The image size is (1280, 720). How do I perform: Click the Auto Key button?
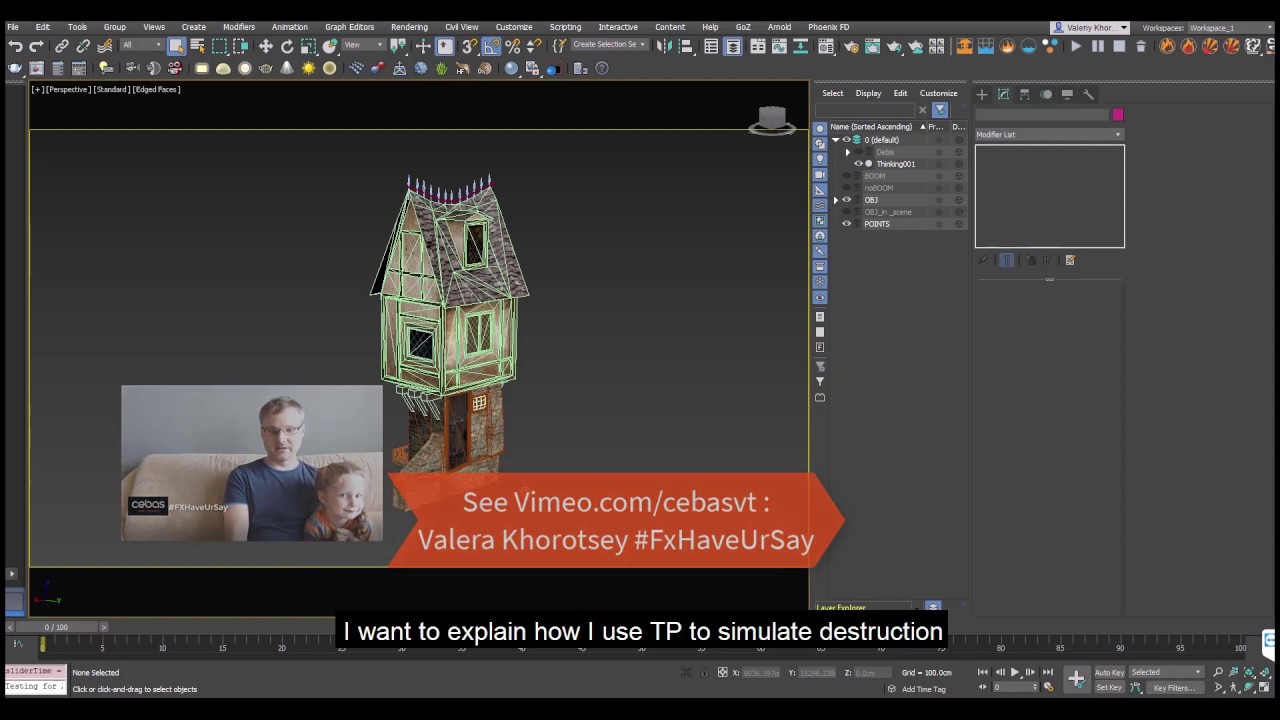coord(1109,672)
